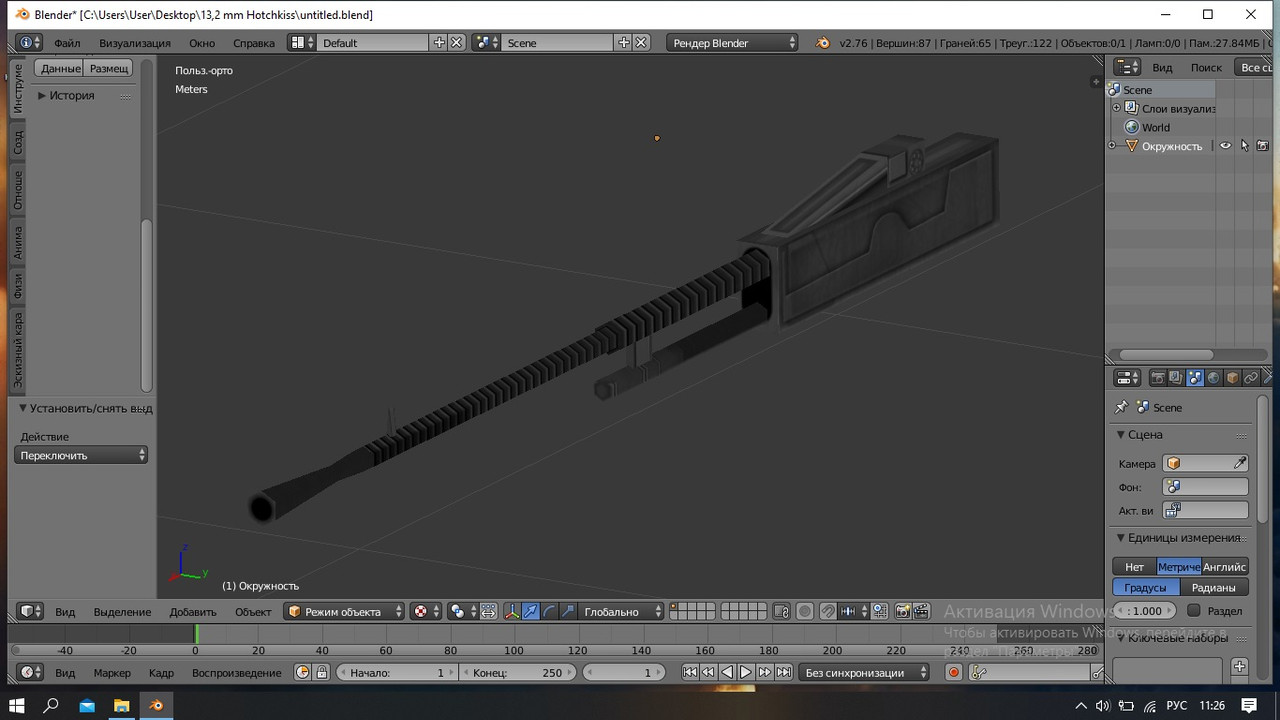Click the pin icon next to Scene

(x=1121, y=407)
